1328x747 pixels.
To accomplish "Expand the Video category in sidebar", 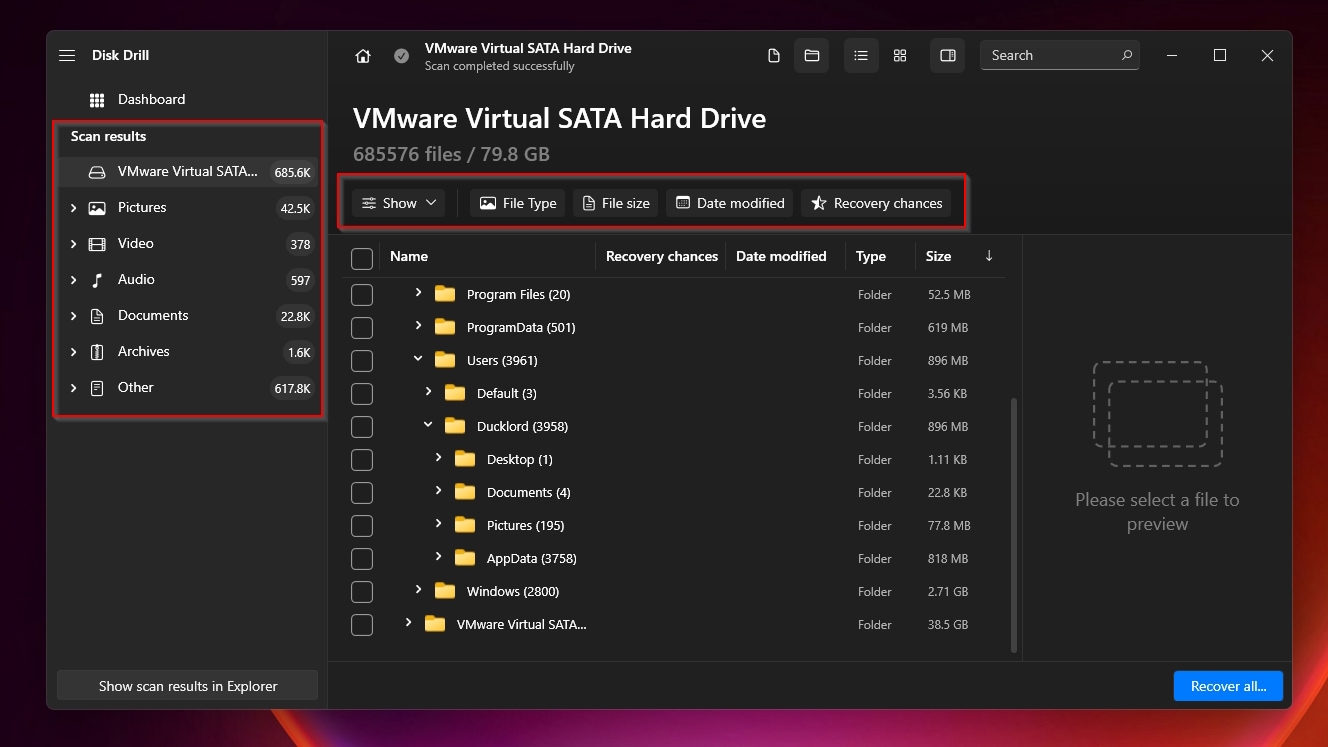I will click(73, 244).
